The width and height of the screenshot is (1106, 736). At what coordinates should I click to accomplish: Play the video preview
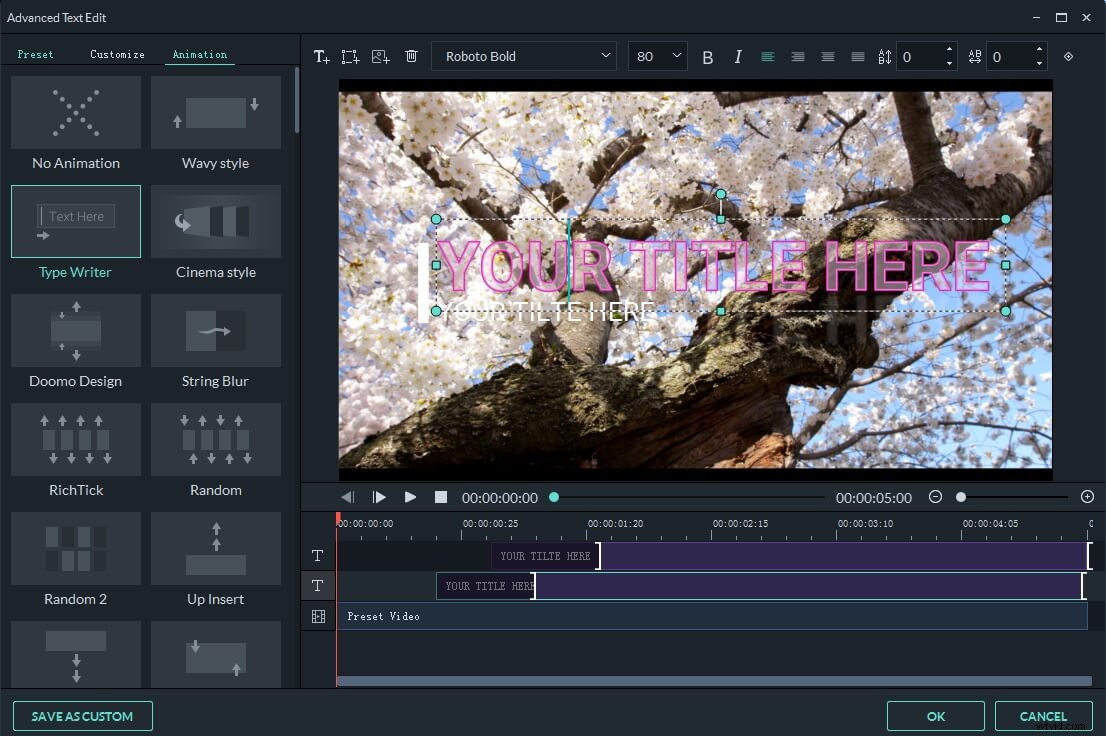[410, 496]
